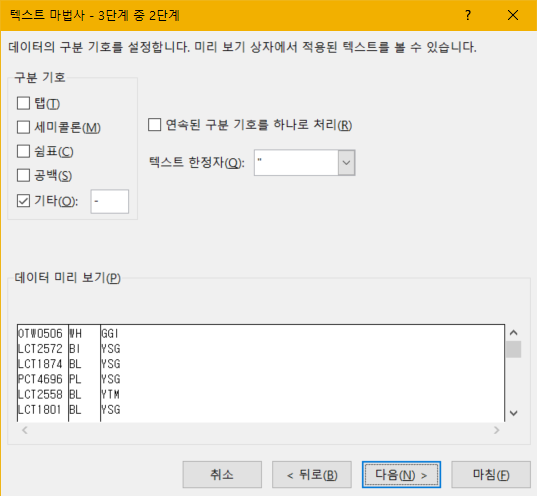
Task: Enable the 공백(S) space delimiter
Action: (x=23, y=175)
